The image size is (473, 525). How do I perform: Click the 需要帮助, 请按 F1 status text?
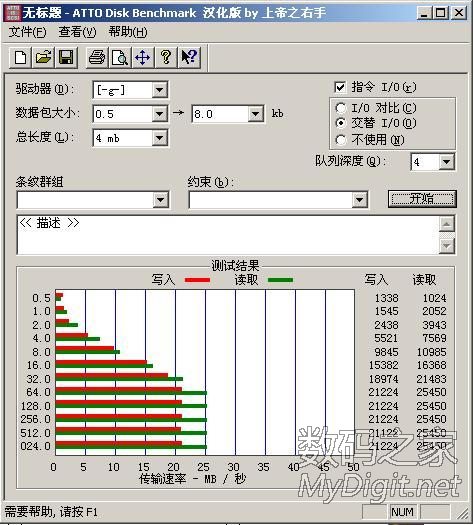[x=51, y=512]
